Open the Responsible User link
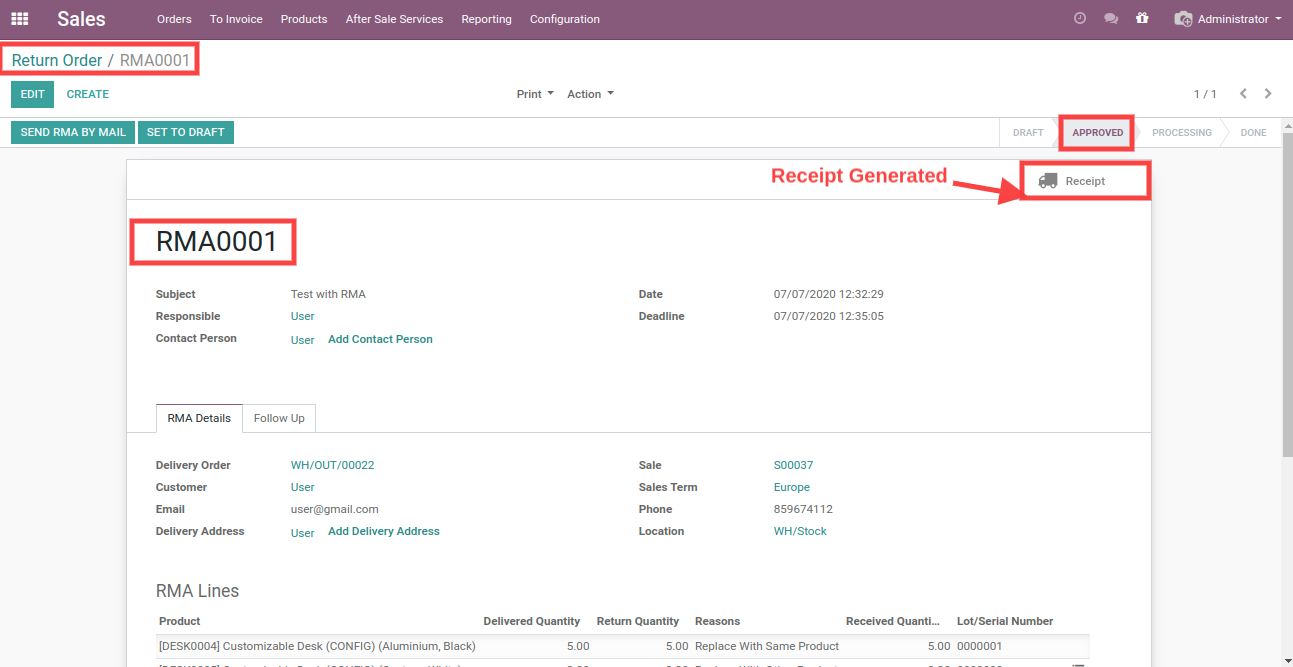 point(303,316)
